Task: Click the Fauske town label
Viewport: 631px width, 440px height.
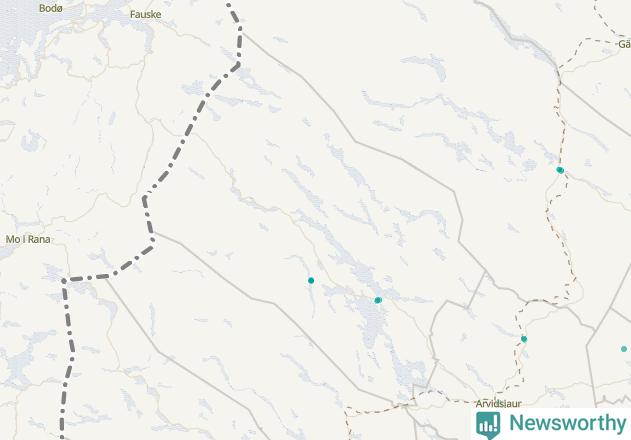Action: click(x=146, y=15)
